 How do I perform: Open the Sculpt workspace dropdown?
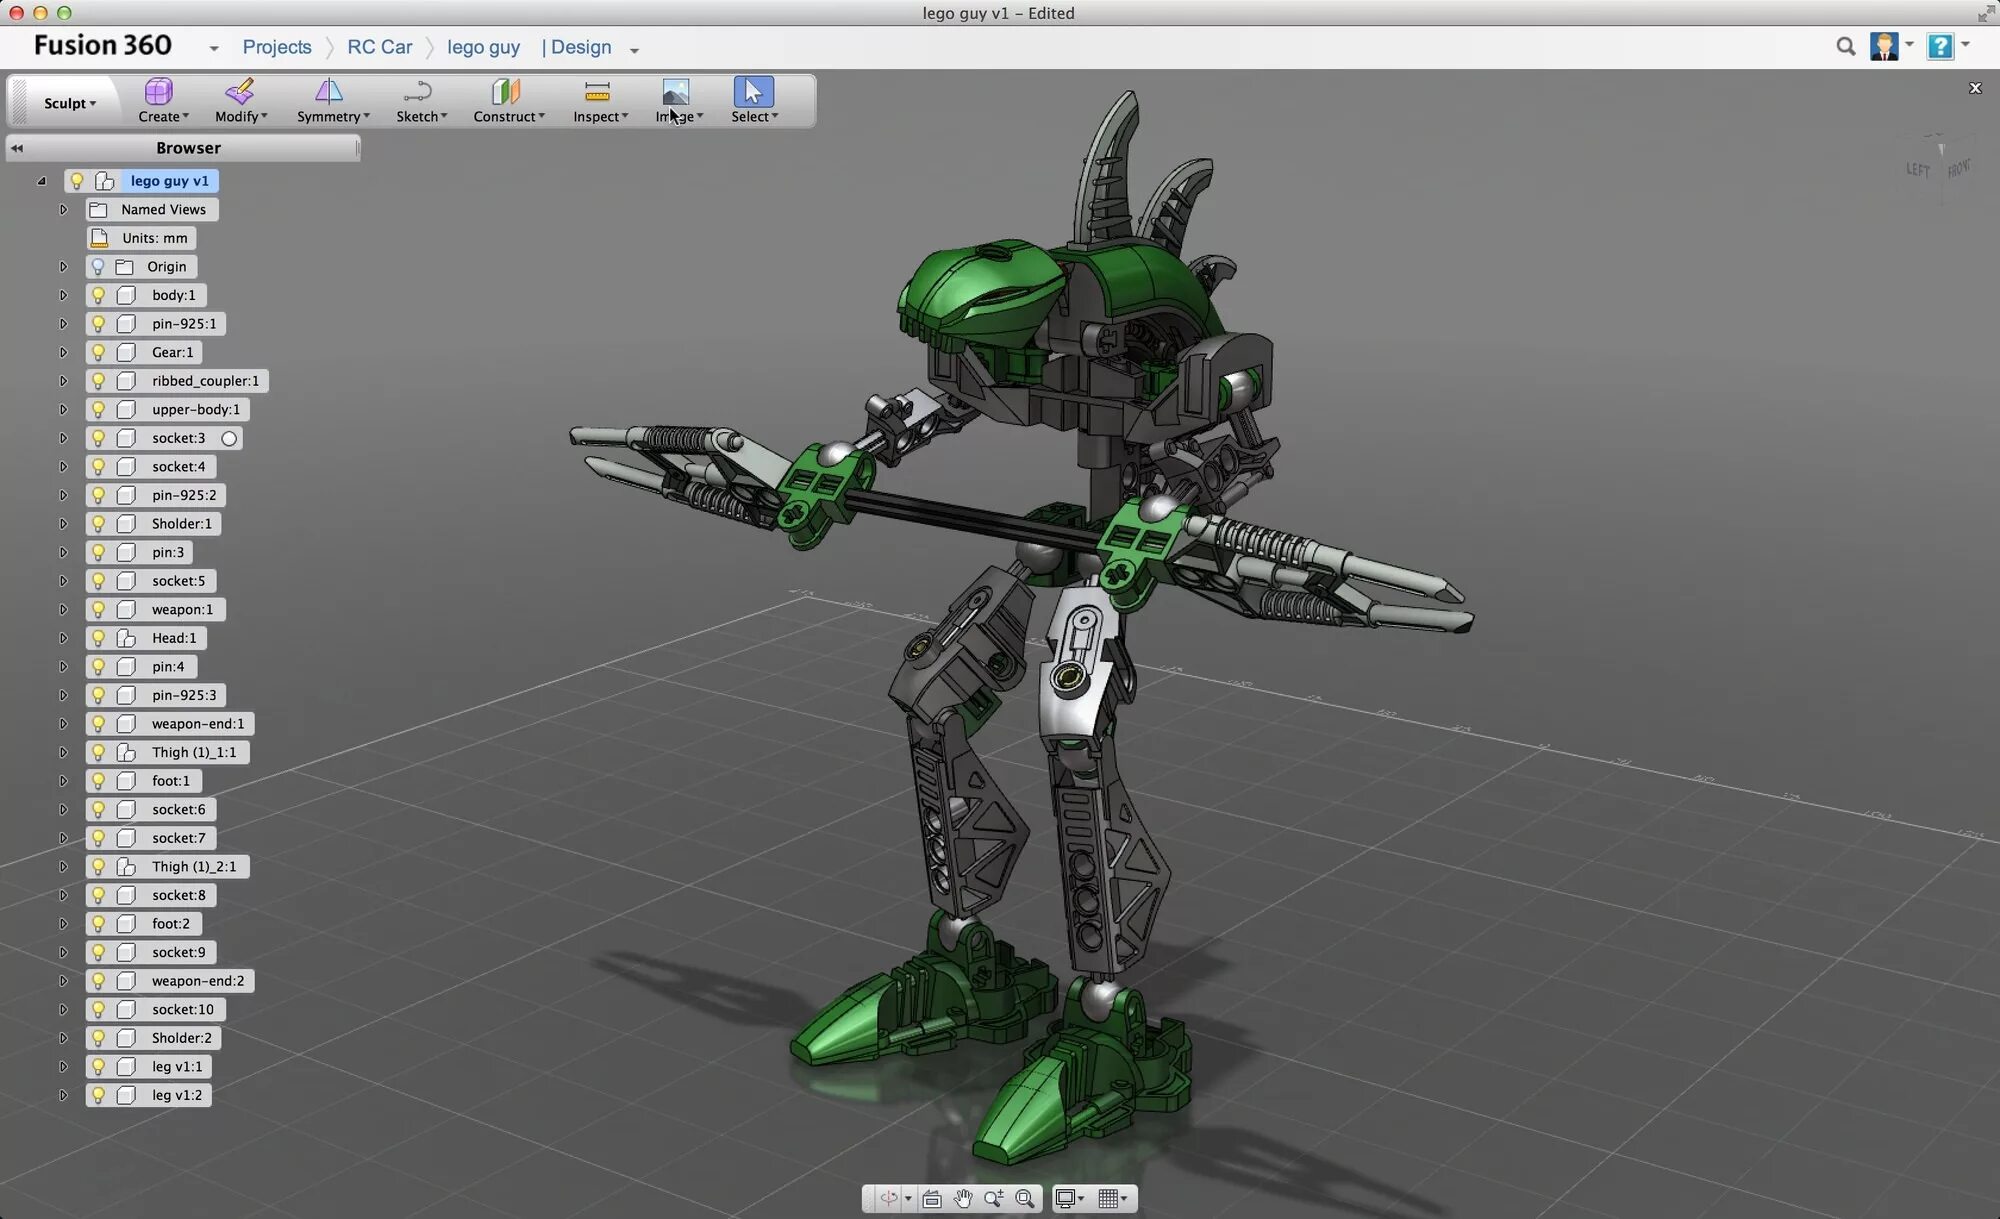point(69,103)
